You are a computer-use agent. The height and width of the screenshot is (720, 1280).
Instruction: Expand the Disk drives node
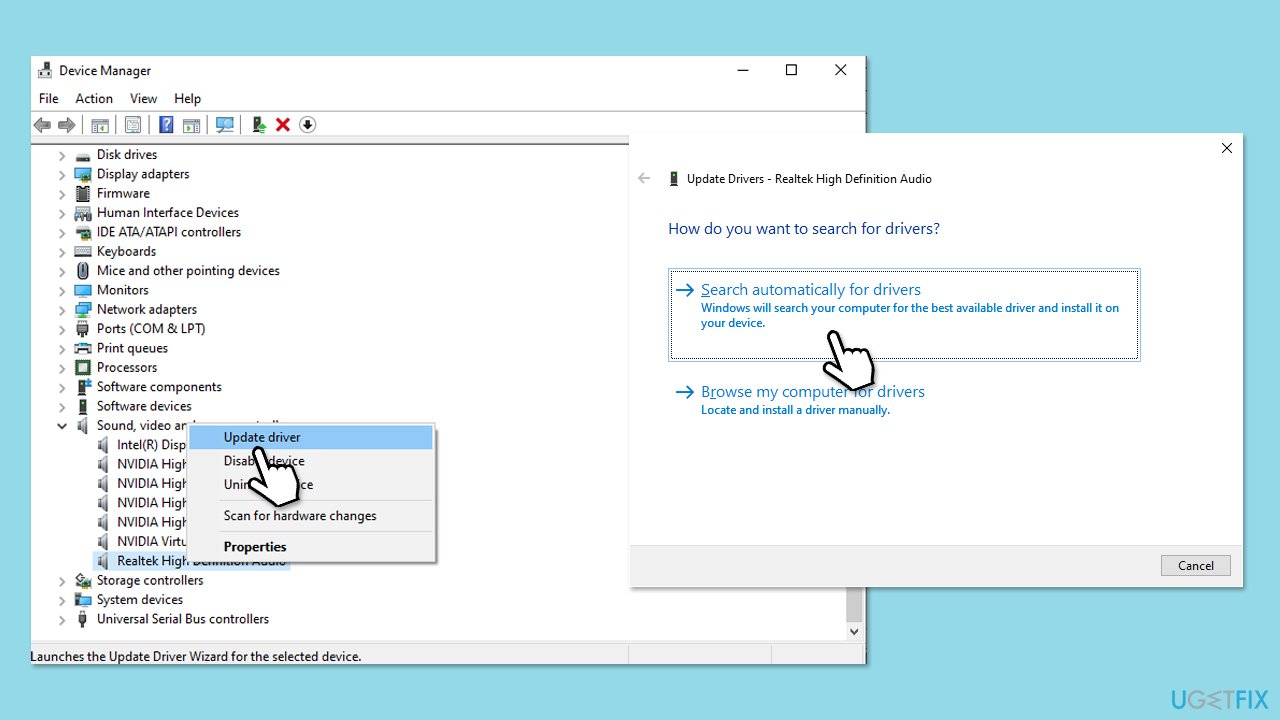coord(62,155)
